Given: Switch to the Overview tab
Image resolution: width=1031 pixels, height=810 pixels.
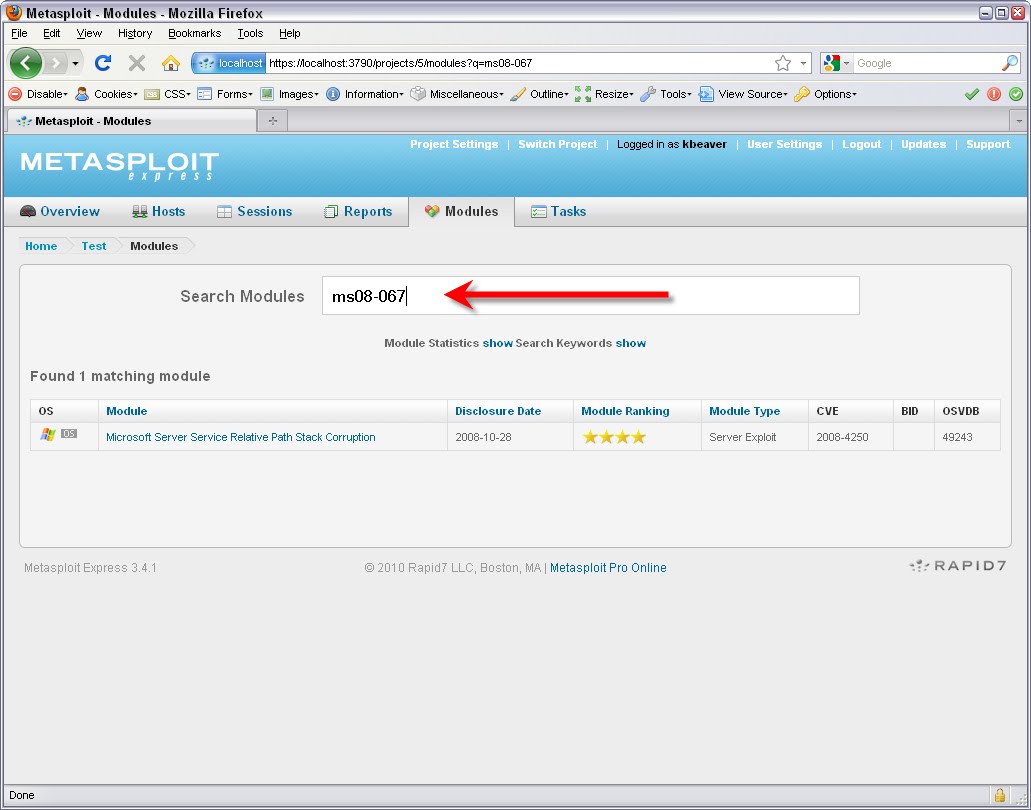Looking at the screenshot, I should coord(60,211).
